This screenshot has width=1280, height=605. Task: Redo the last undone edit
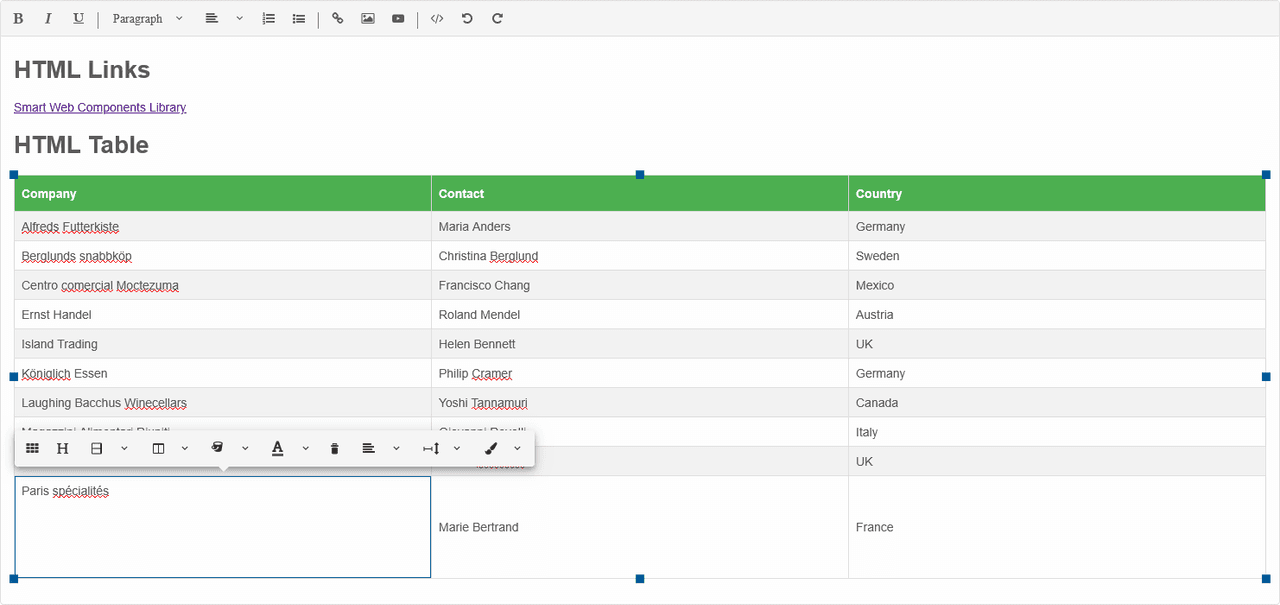tap(497, 19)
